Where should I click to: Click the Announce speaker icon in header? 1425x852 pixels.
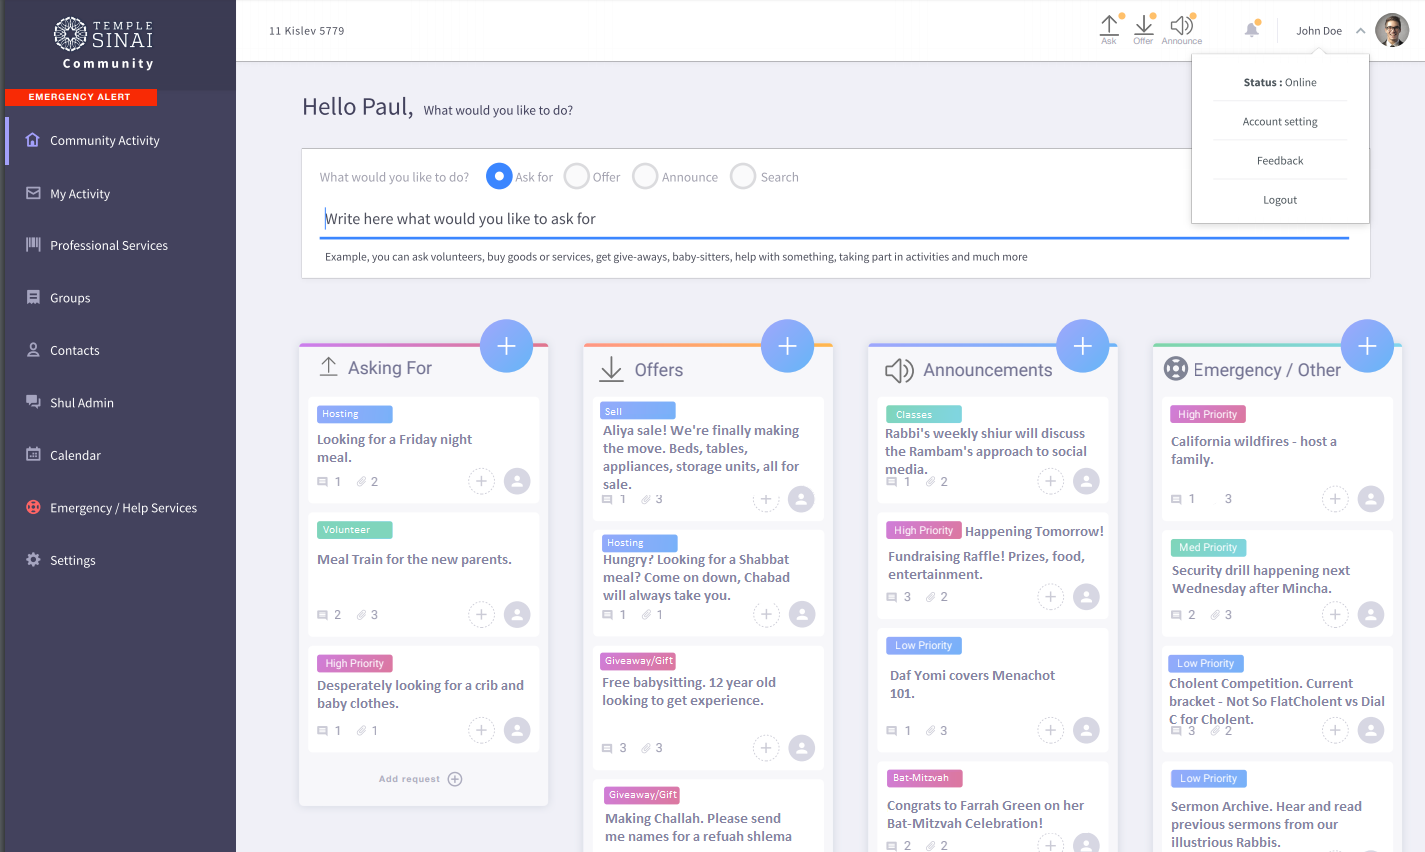(x=1181, y=27)
